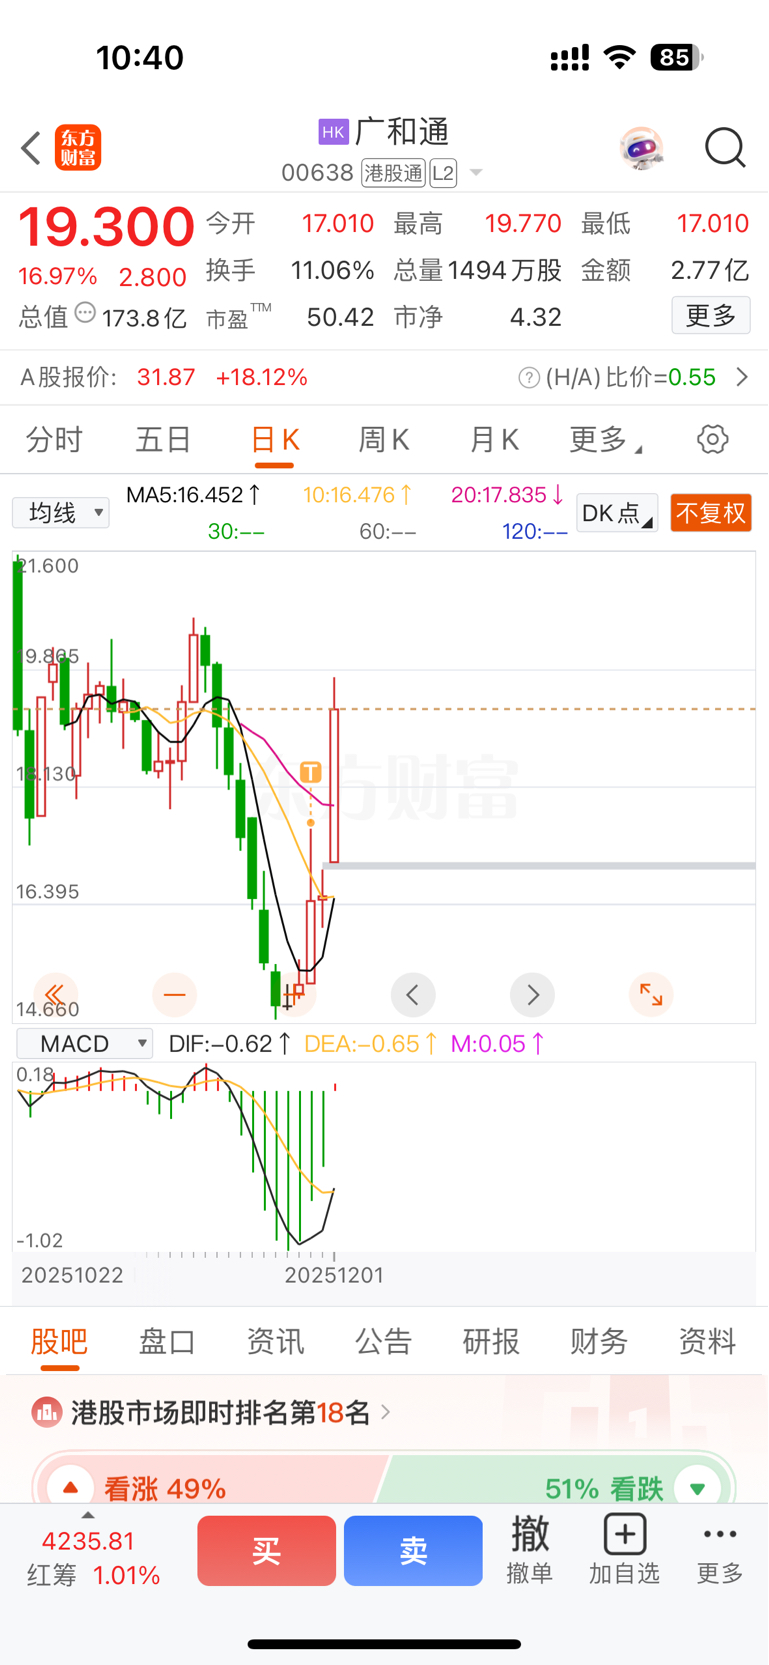Open chart settings gear icon
The height and width of the screenshot is (1665, 769).
(x=713, y=439)
